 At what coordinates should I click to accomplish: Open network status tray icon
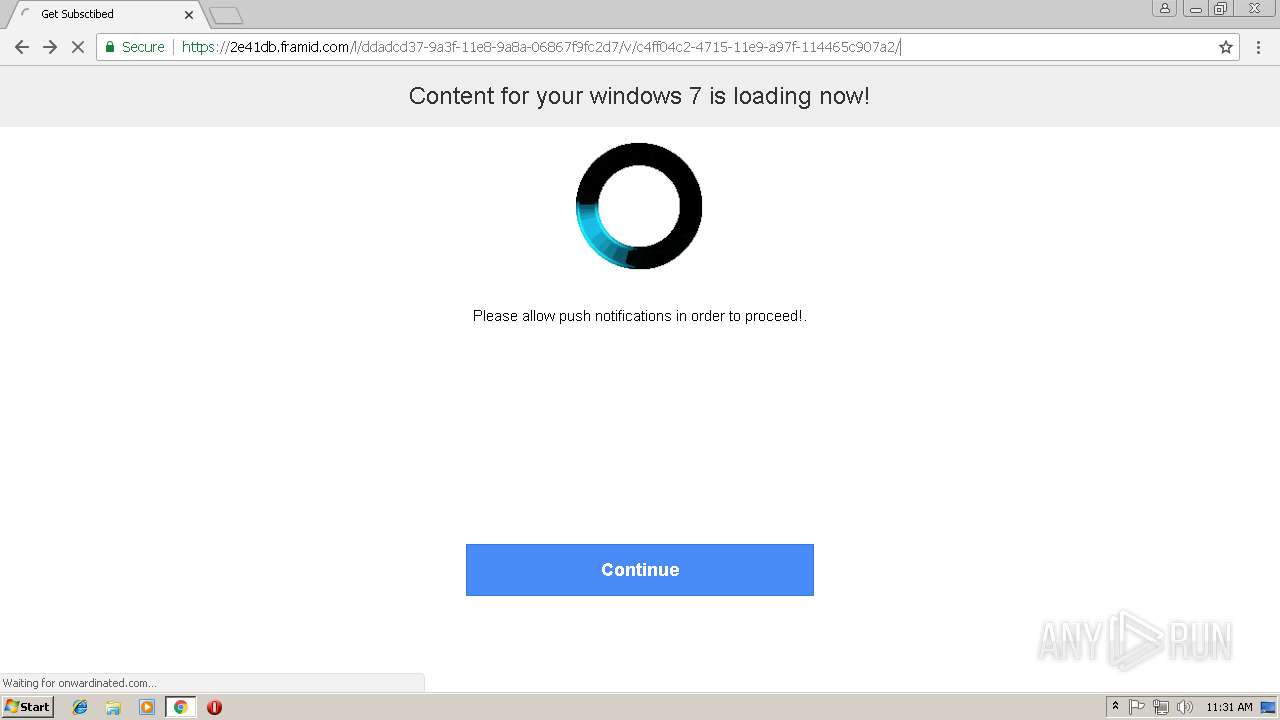point(1161,707)
